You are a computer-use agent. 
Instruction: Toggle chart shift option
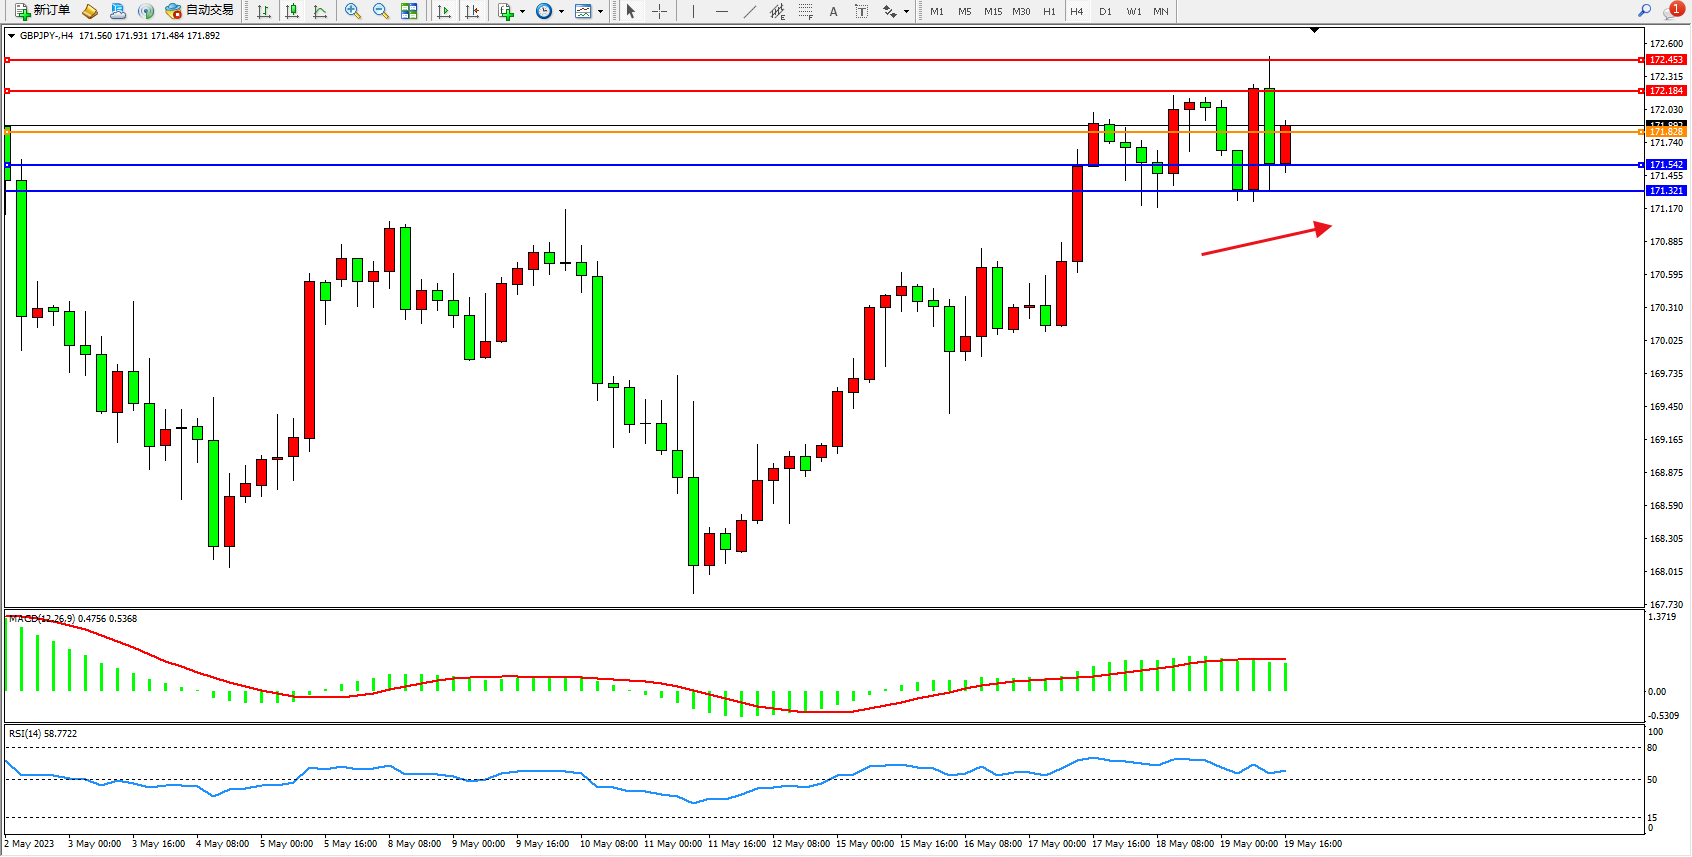tap(472, 11)
